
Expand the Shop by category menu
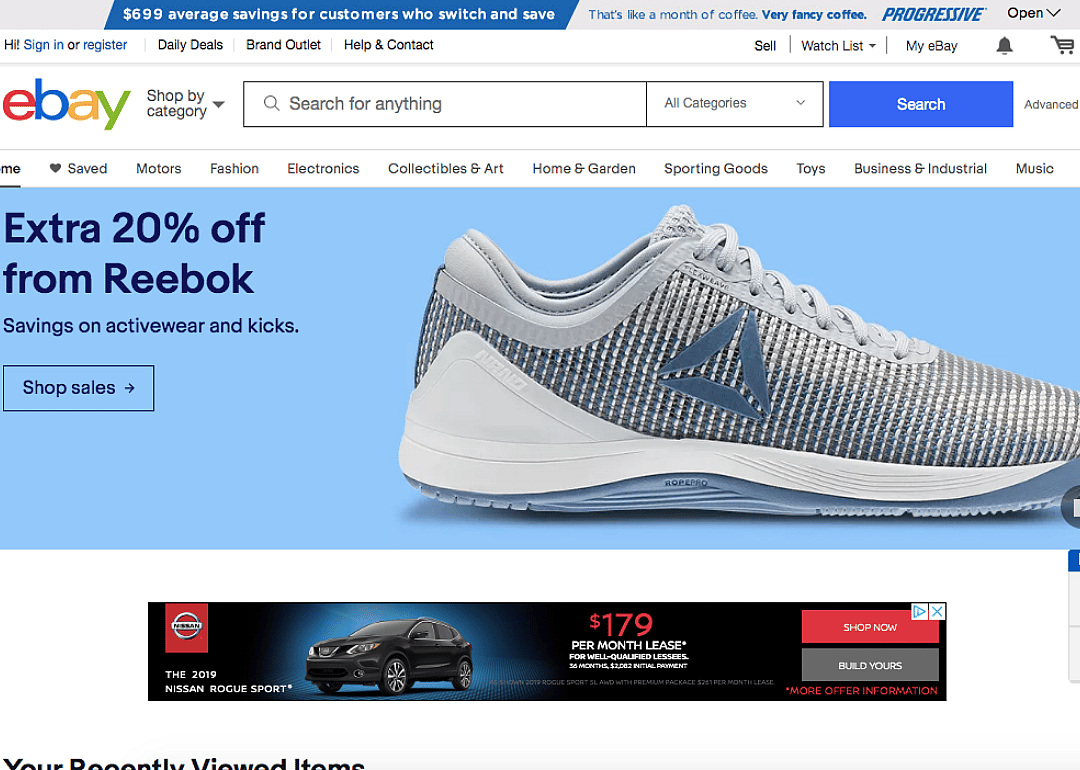tap(185, 103)
